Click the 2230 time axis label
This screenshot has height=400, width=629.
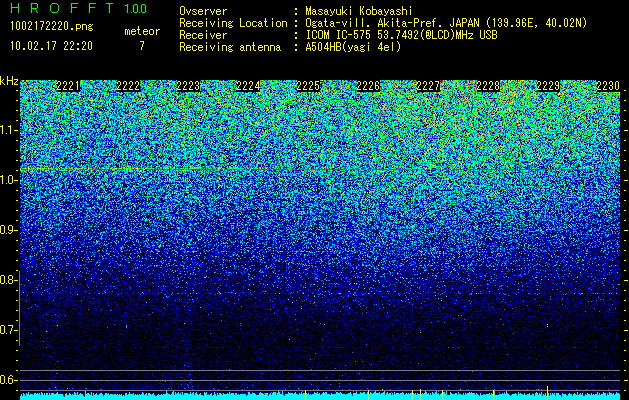608,86
